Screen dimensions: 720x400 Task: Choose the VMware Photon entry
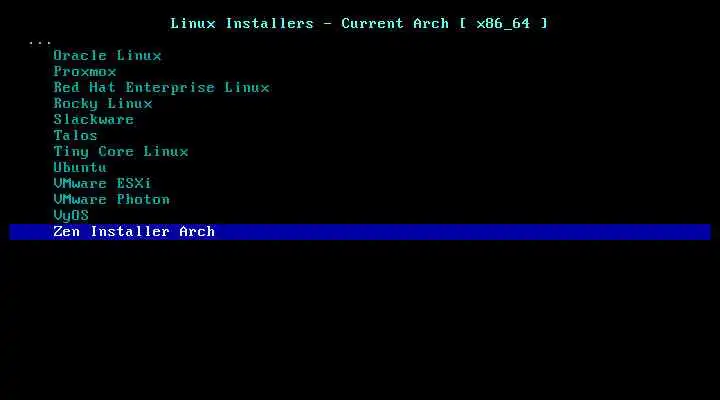tap(112, 200)
